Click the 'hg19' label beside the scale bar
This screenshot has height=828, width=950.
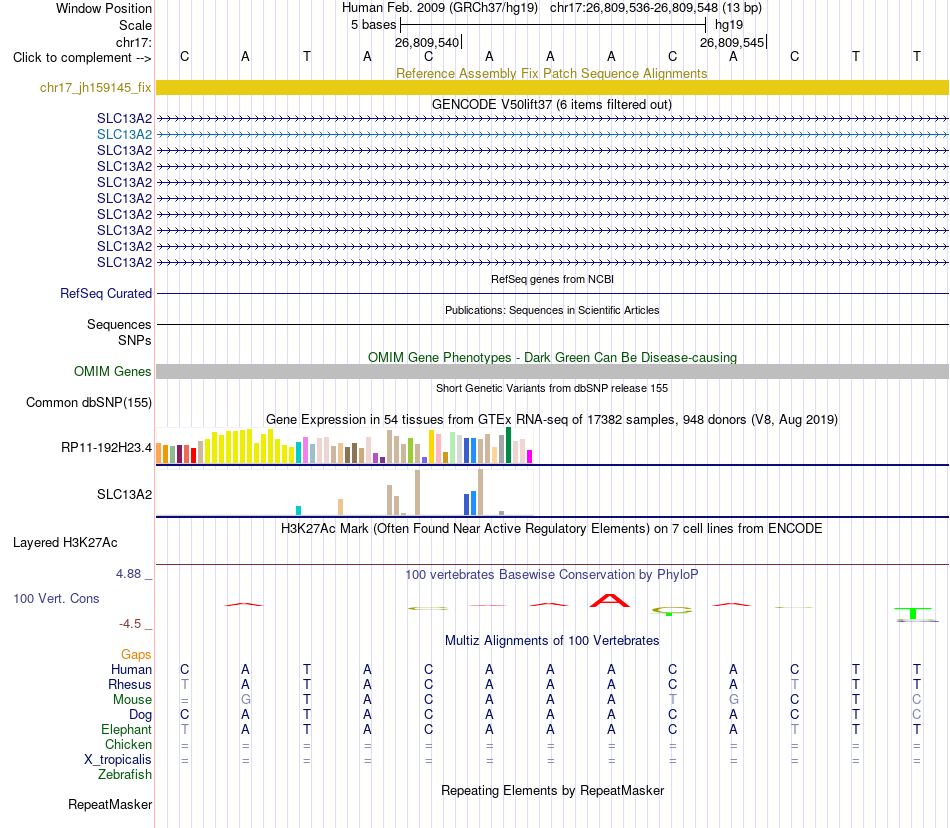point(729,25)
